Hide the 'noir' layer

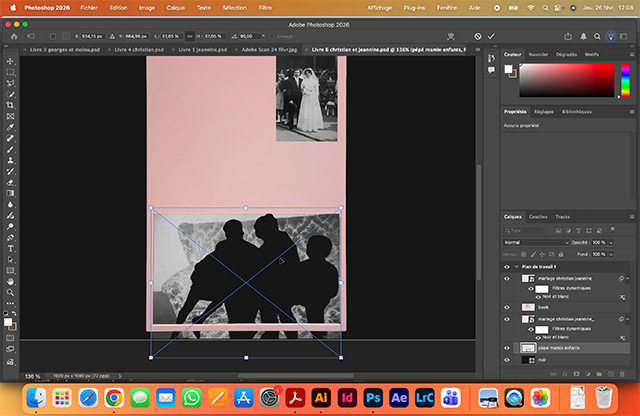507,360
